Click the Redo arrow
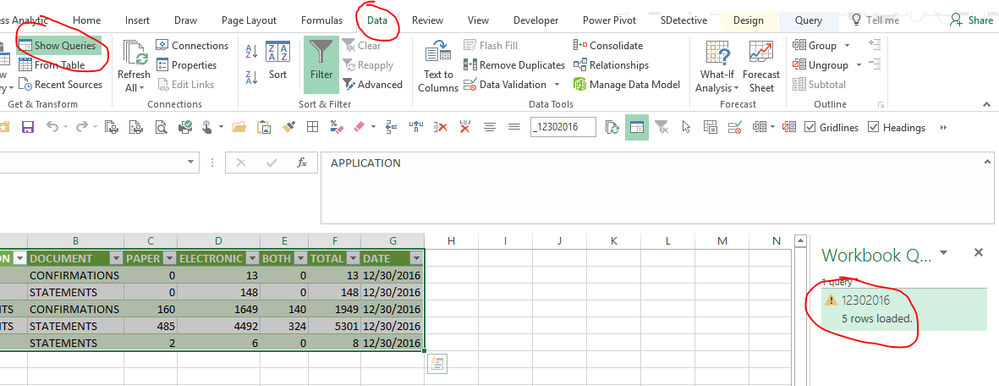The width and height of the screenshot is (999, 386). 82,127
